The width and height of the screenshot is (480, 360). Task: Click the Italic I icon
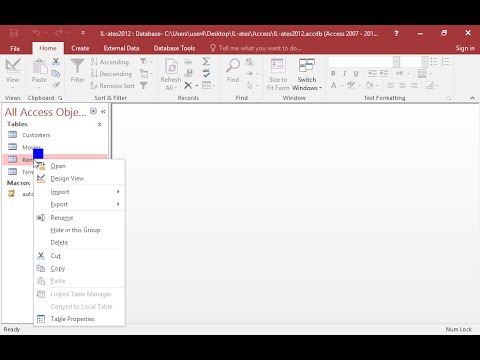tap(344, 73)
